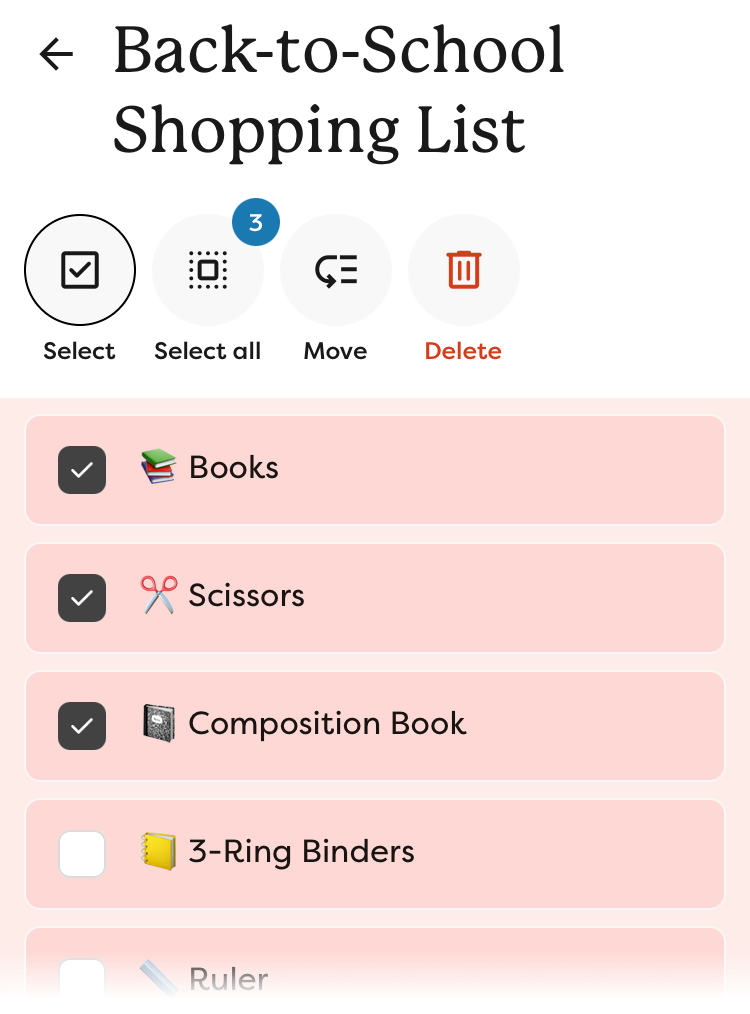Click the back arrow icon
The image size is (750, 1014).
56,54
